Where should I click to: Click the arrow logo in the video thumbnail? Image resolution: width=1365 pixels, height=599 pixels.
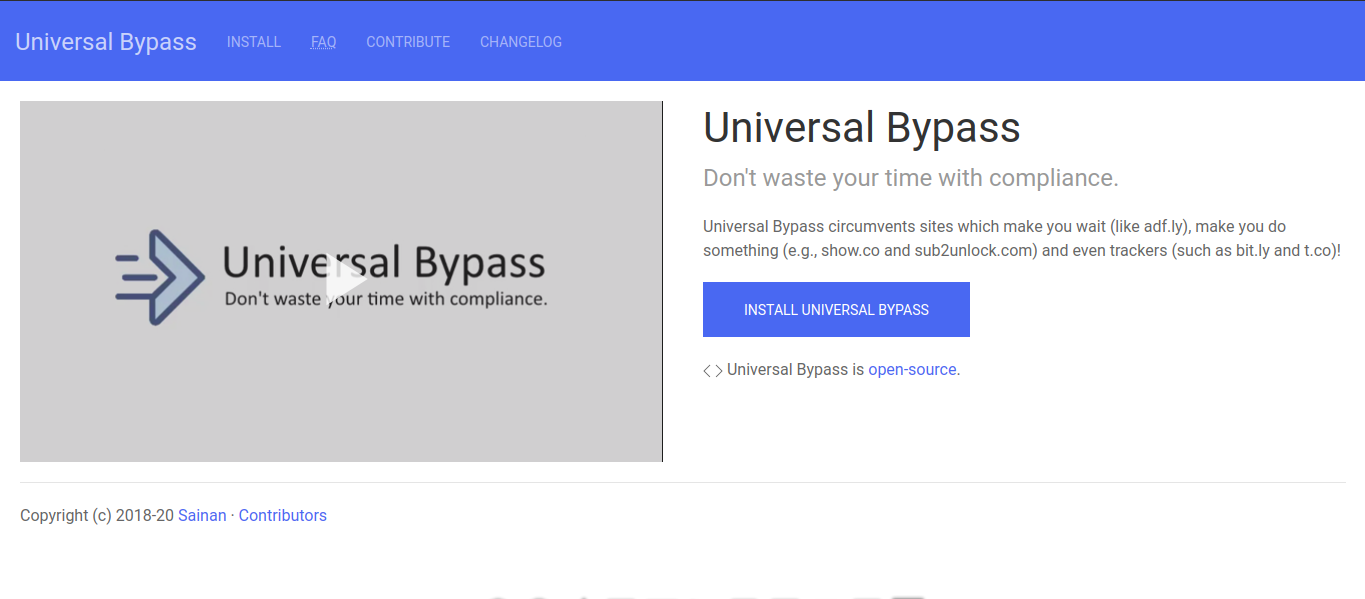pos(160,277)
